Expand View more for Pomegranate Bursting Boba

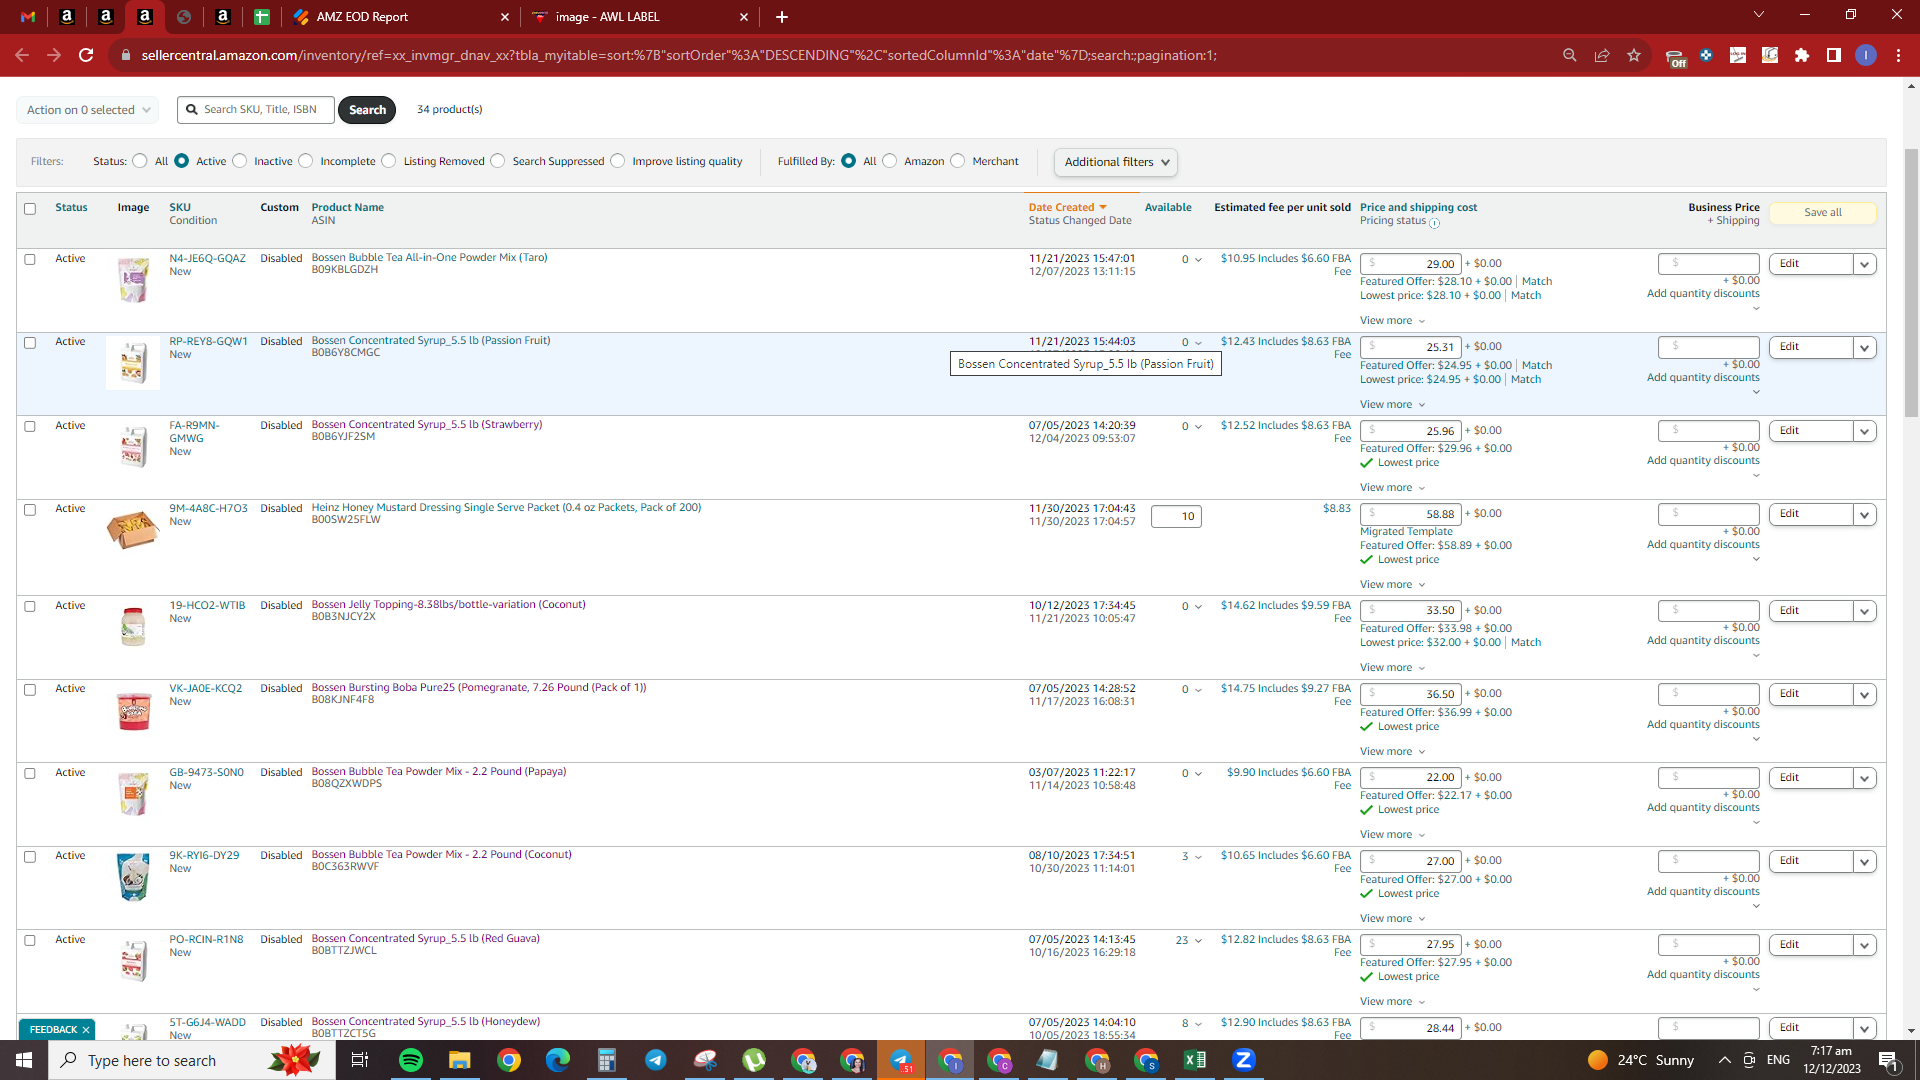(x=1392, y=752)
